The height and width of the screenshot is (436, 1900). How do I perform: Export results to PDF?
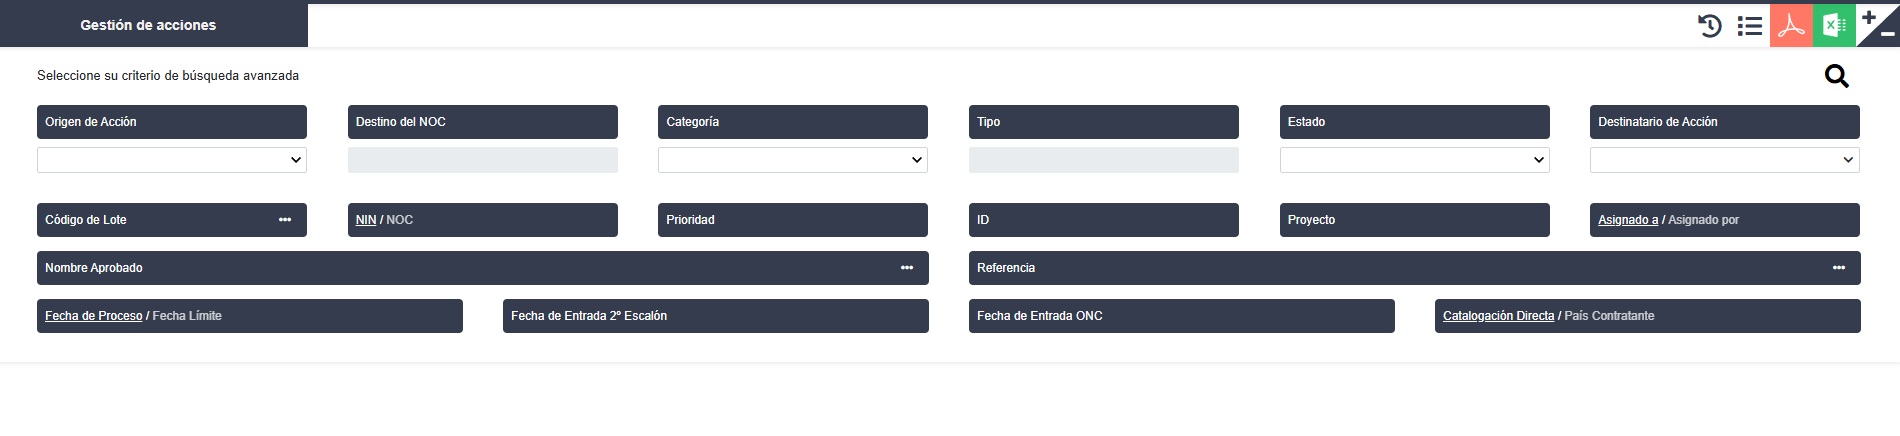pyautogui.click(x=1791, y=25)
